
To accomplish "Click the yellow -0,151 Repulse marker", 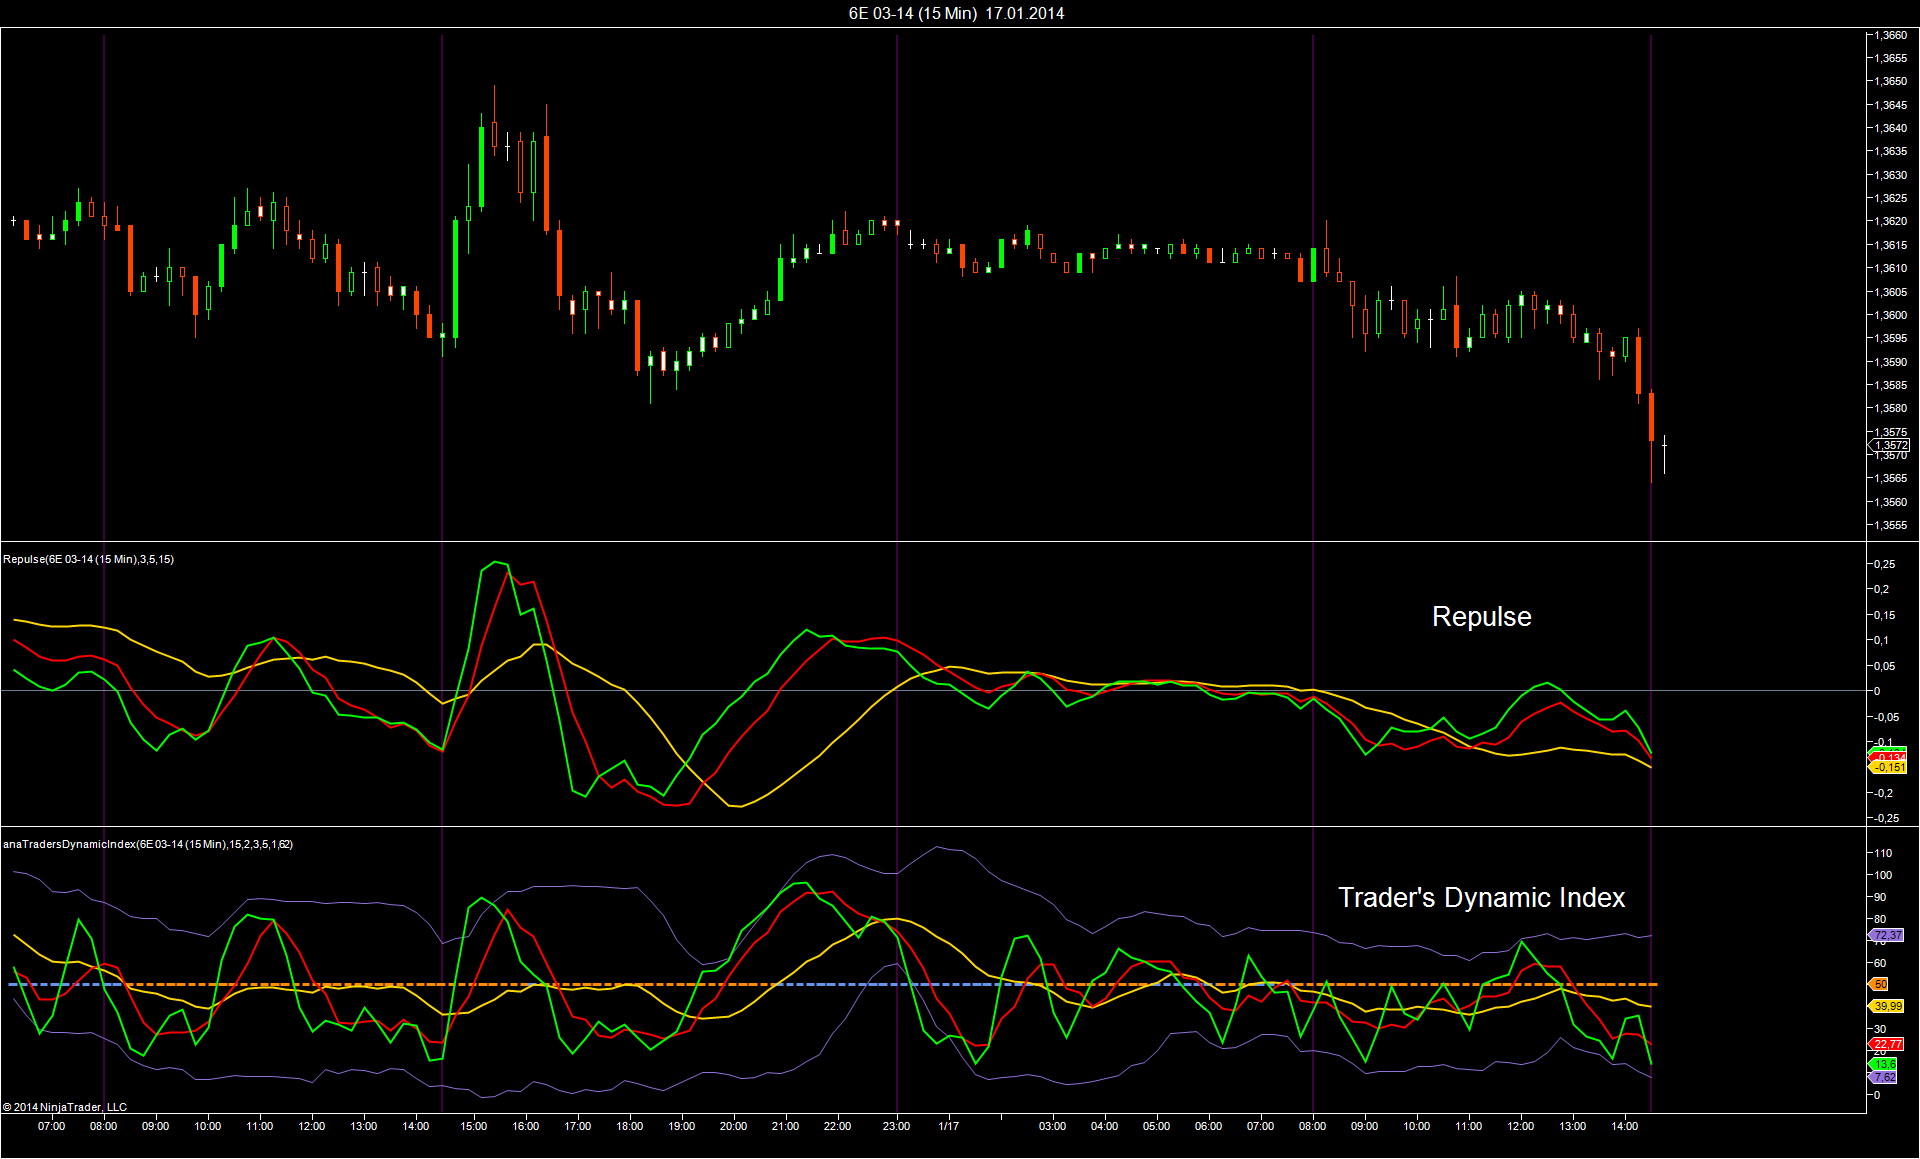I will [1890, 768].
